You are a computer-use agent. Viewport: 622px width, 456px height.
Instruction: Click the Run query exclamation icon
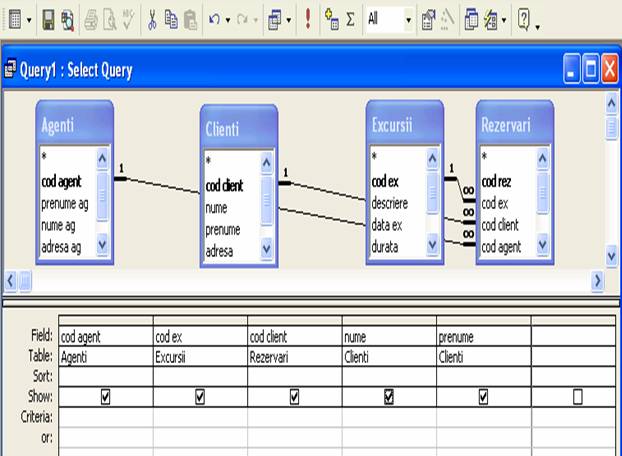point(307,19)
